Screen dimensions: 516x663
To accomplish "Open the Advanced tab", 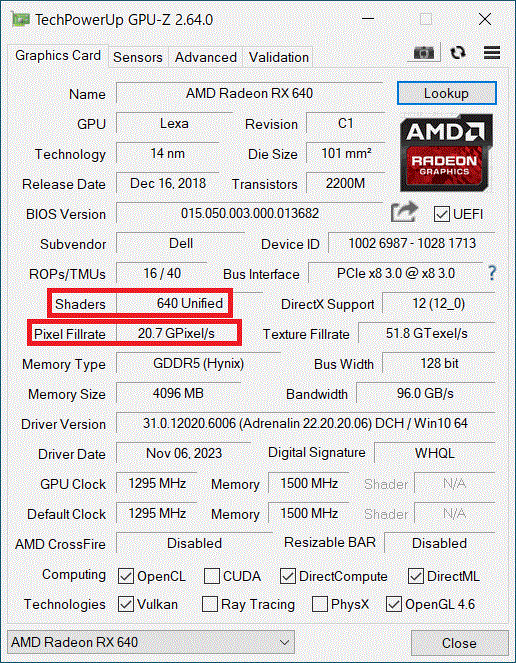I will tap(206, 57).
